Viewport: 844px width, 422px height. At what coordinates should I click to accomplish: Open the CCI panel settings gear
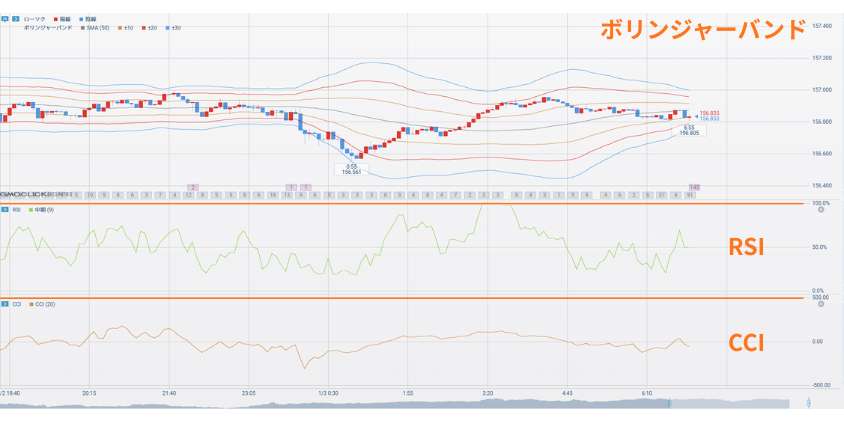(820, 304)
